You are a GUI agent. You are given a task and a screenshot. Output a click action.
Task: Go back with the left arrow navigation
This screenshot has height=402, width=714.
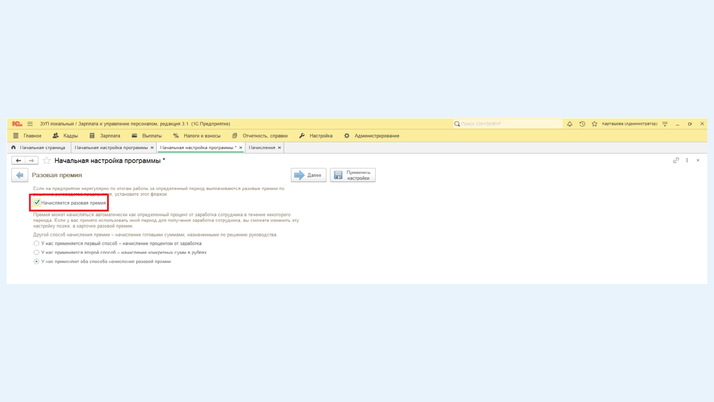[18, 161]
